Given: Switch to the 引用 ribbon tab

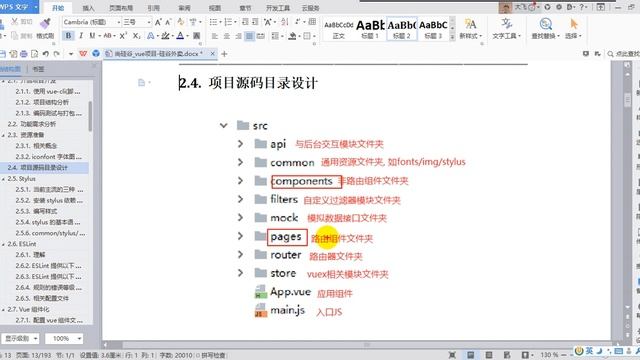Looking at the screenshot, I should [153, 8].
